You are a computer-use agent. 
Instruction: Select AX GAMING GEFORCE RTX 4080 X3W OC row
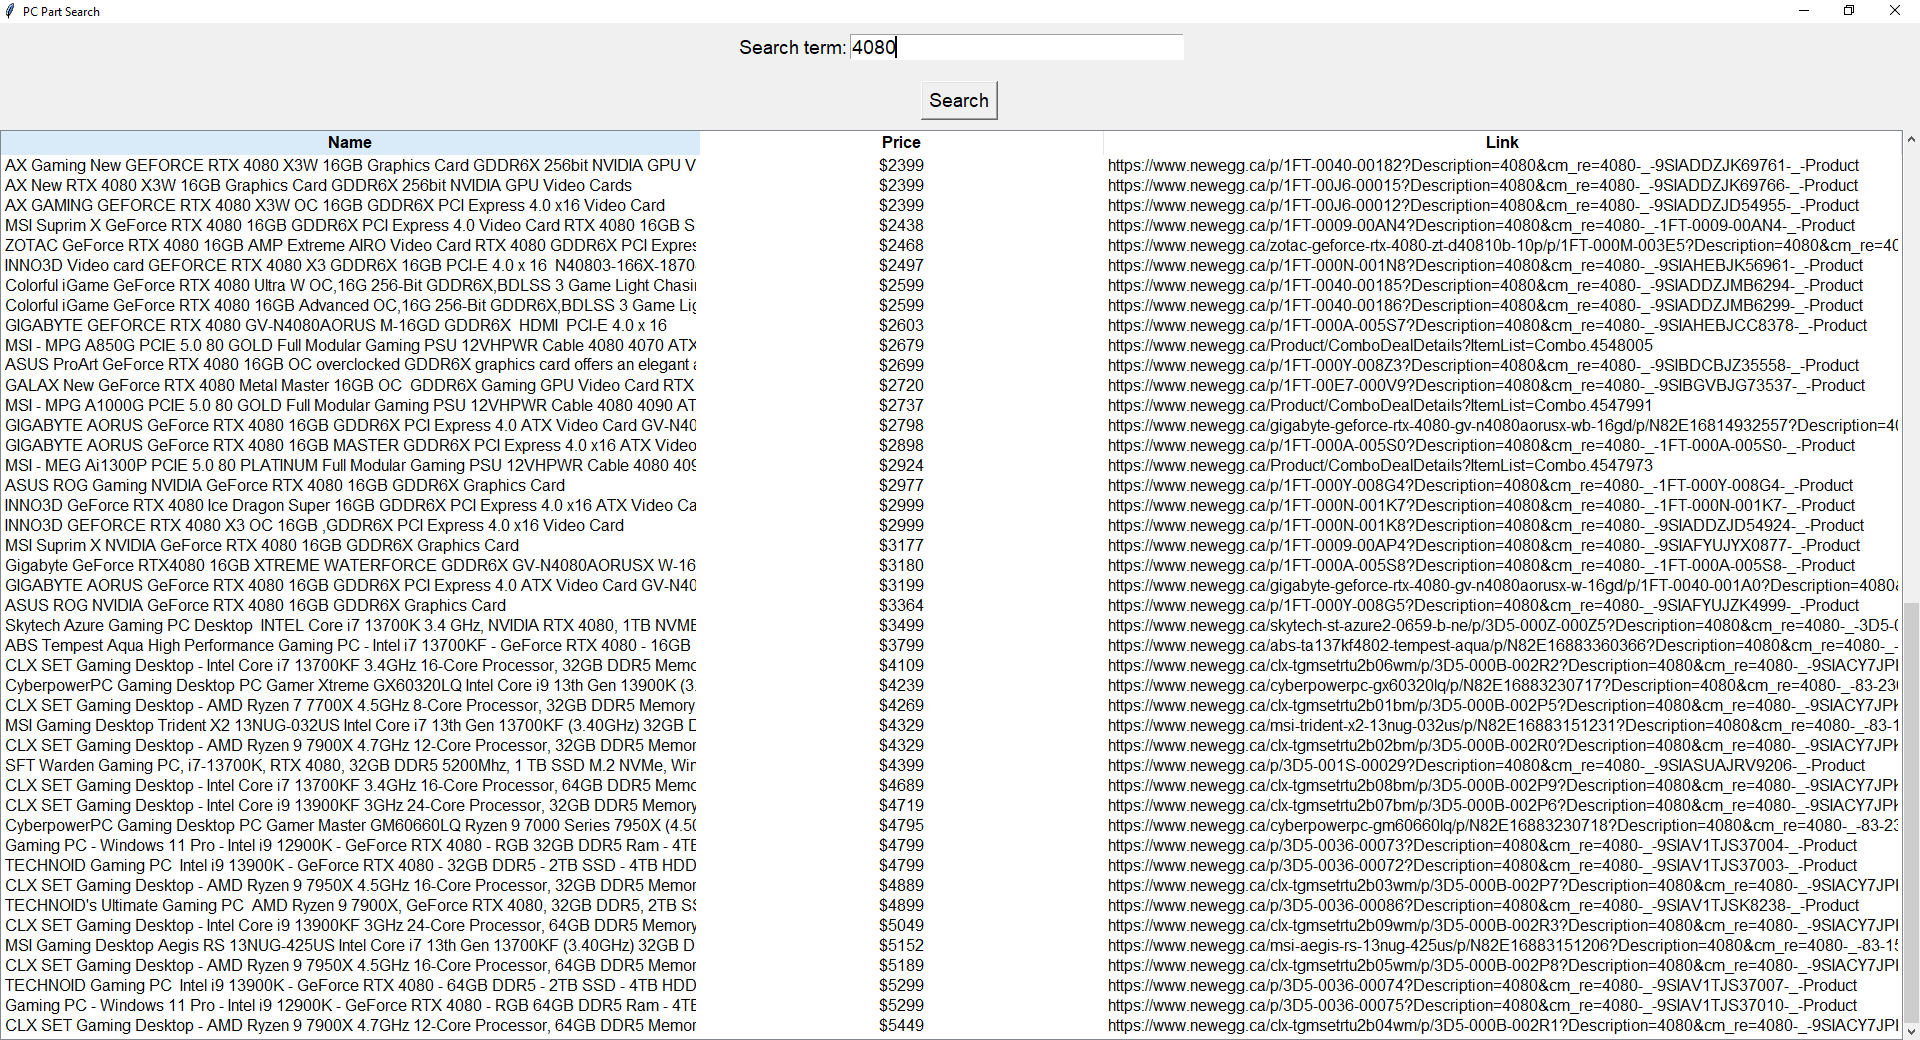coord(950,205)
